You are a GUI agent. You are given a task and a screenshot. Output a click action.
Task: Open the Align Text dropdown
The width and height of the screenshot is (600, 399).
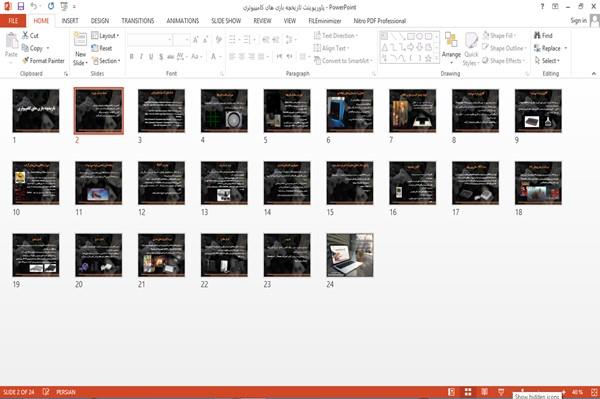[332, 48]
